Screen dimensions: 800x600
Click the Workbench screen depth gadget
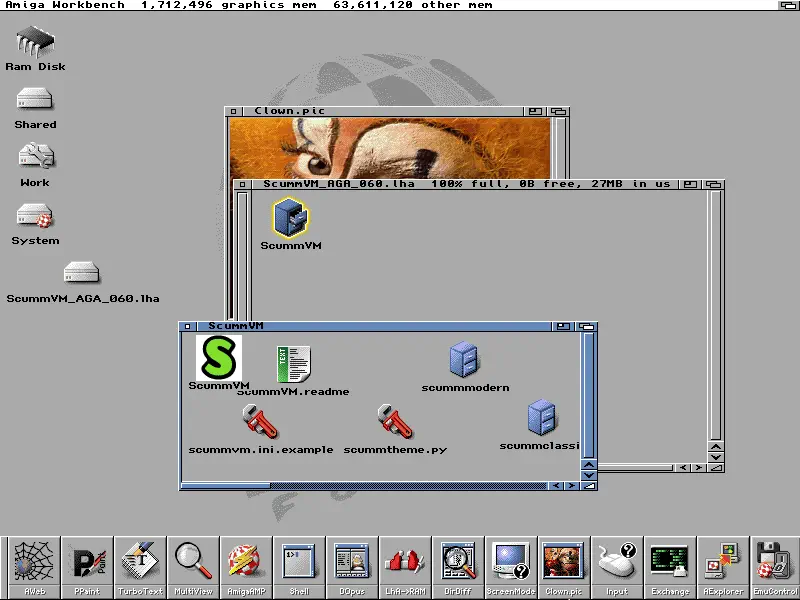pos(789,5)
